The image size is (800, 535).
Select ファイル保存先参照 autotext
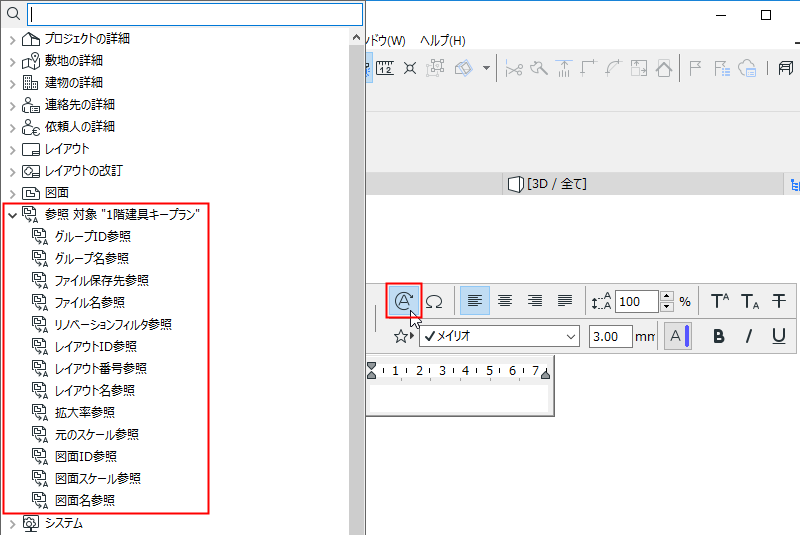coord(102,281)
